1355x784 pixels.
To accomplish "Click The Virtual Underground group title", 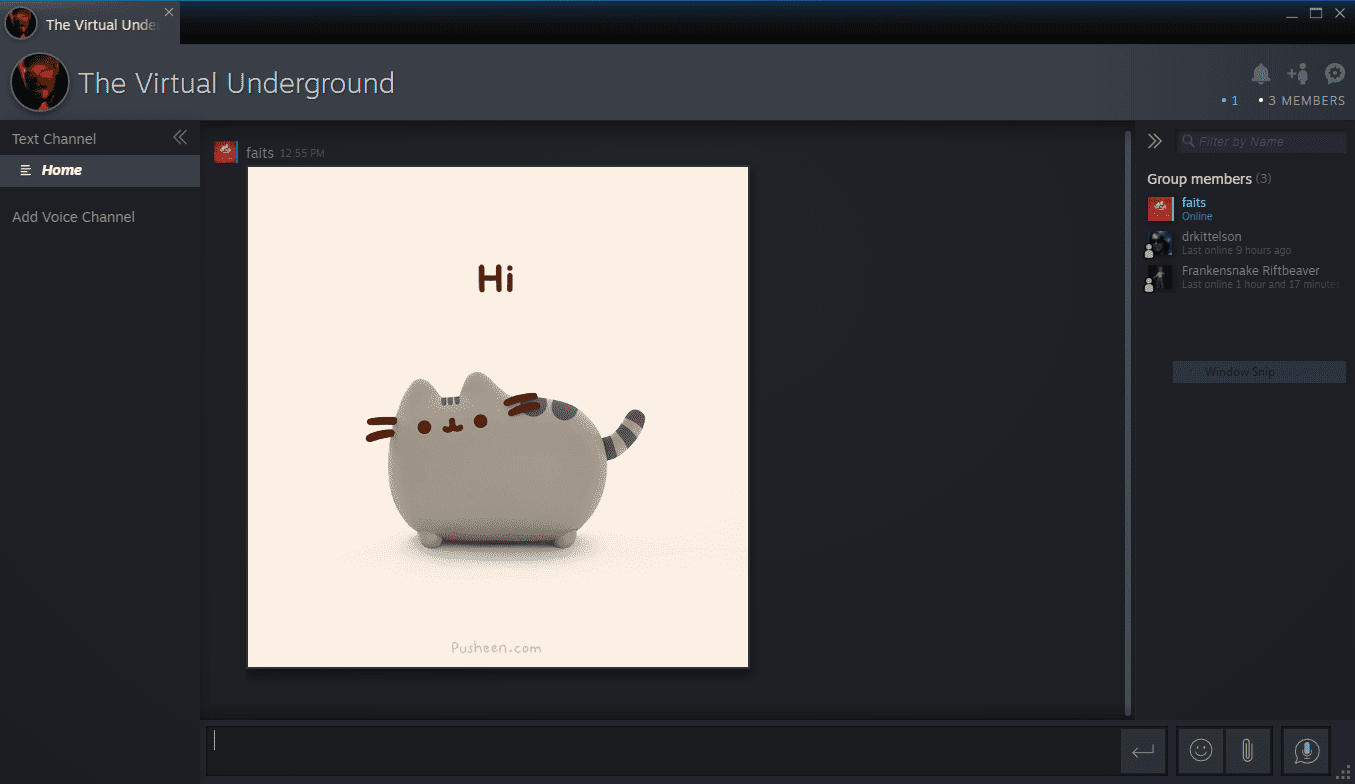I will [x=236, y=83].
